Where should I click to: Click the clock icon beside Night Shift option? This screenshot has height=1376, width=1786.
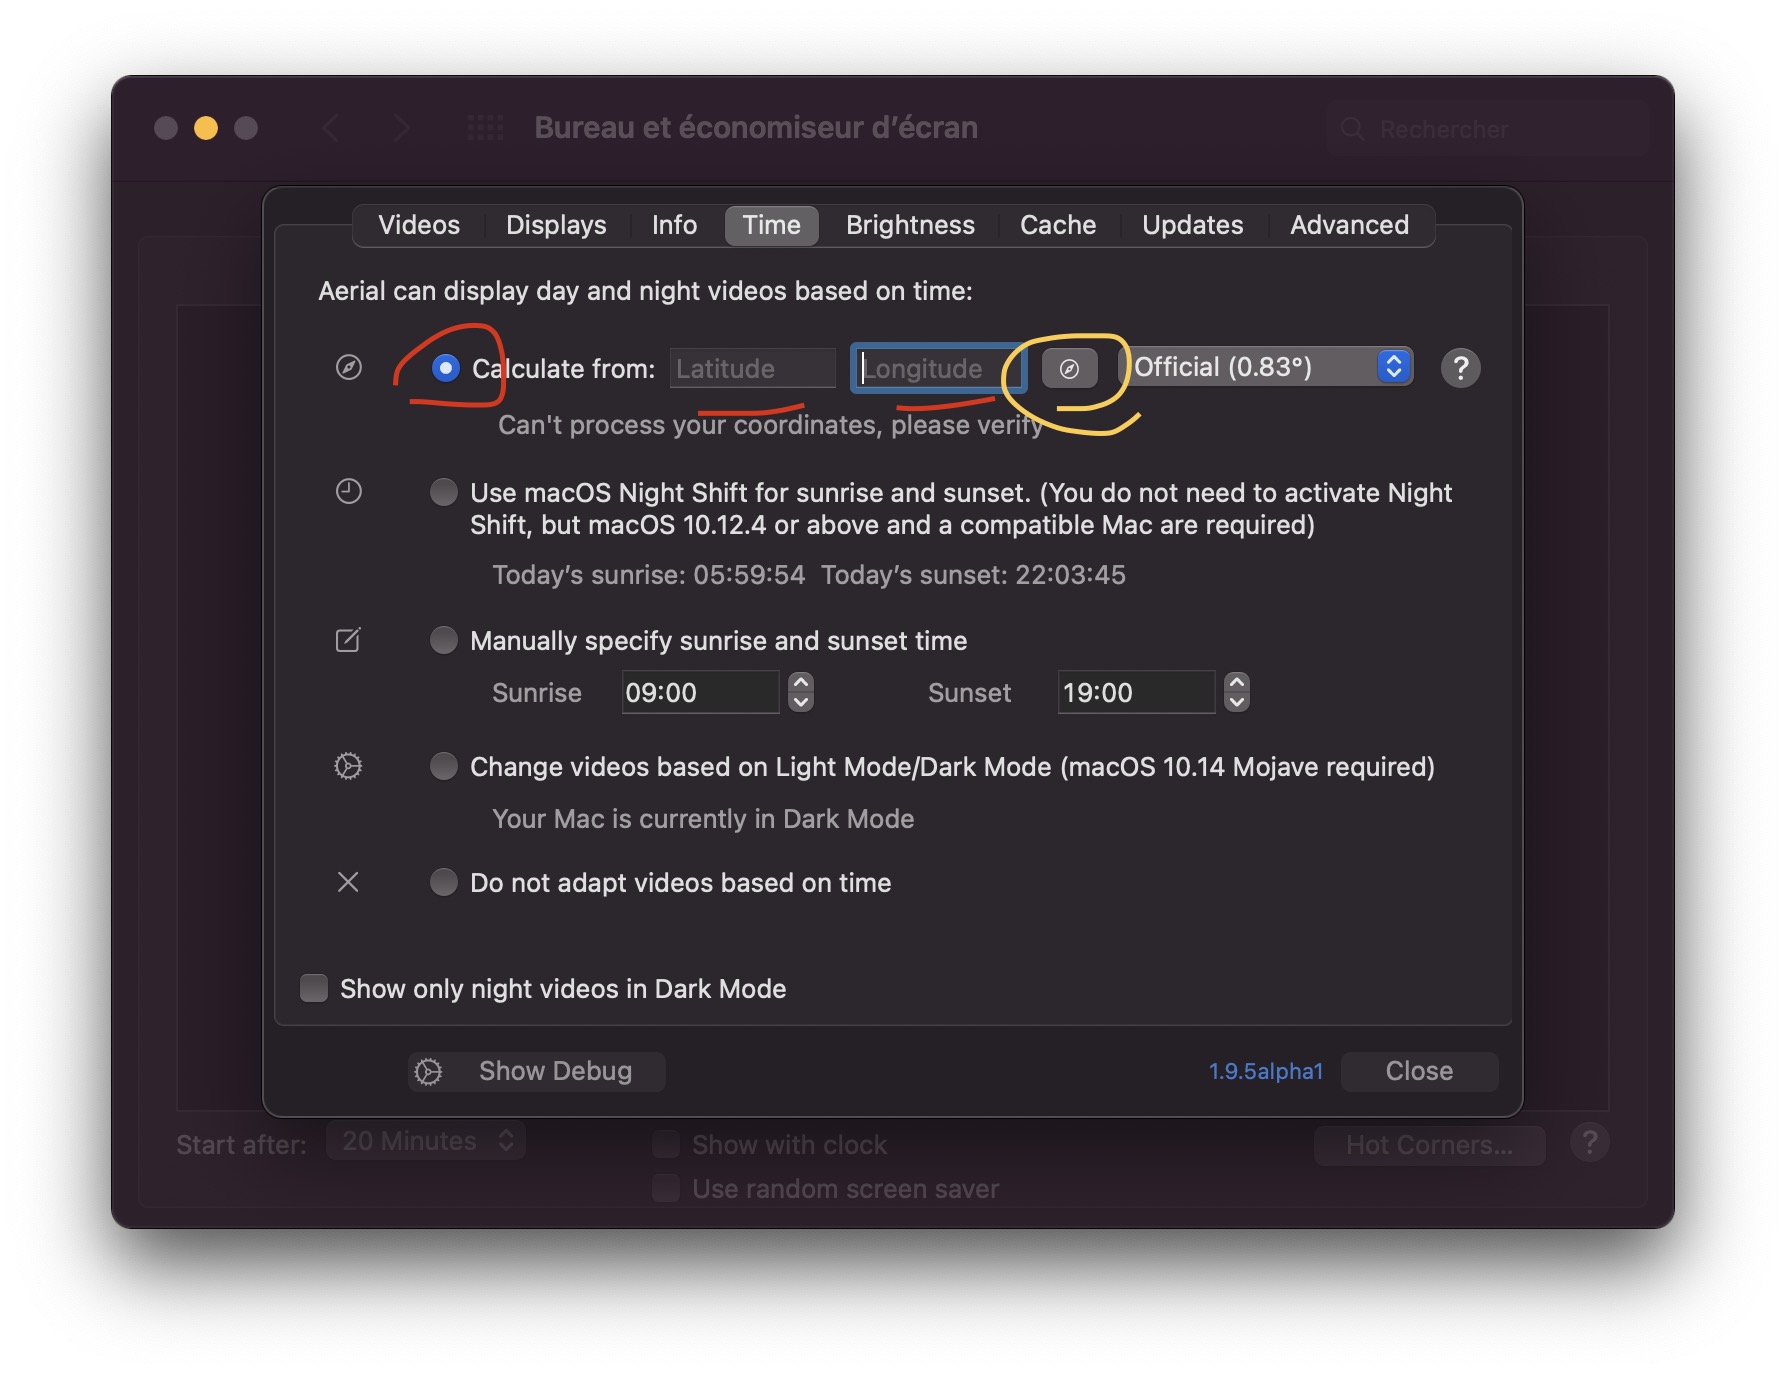coord(348,491)
